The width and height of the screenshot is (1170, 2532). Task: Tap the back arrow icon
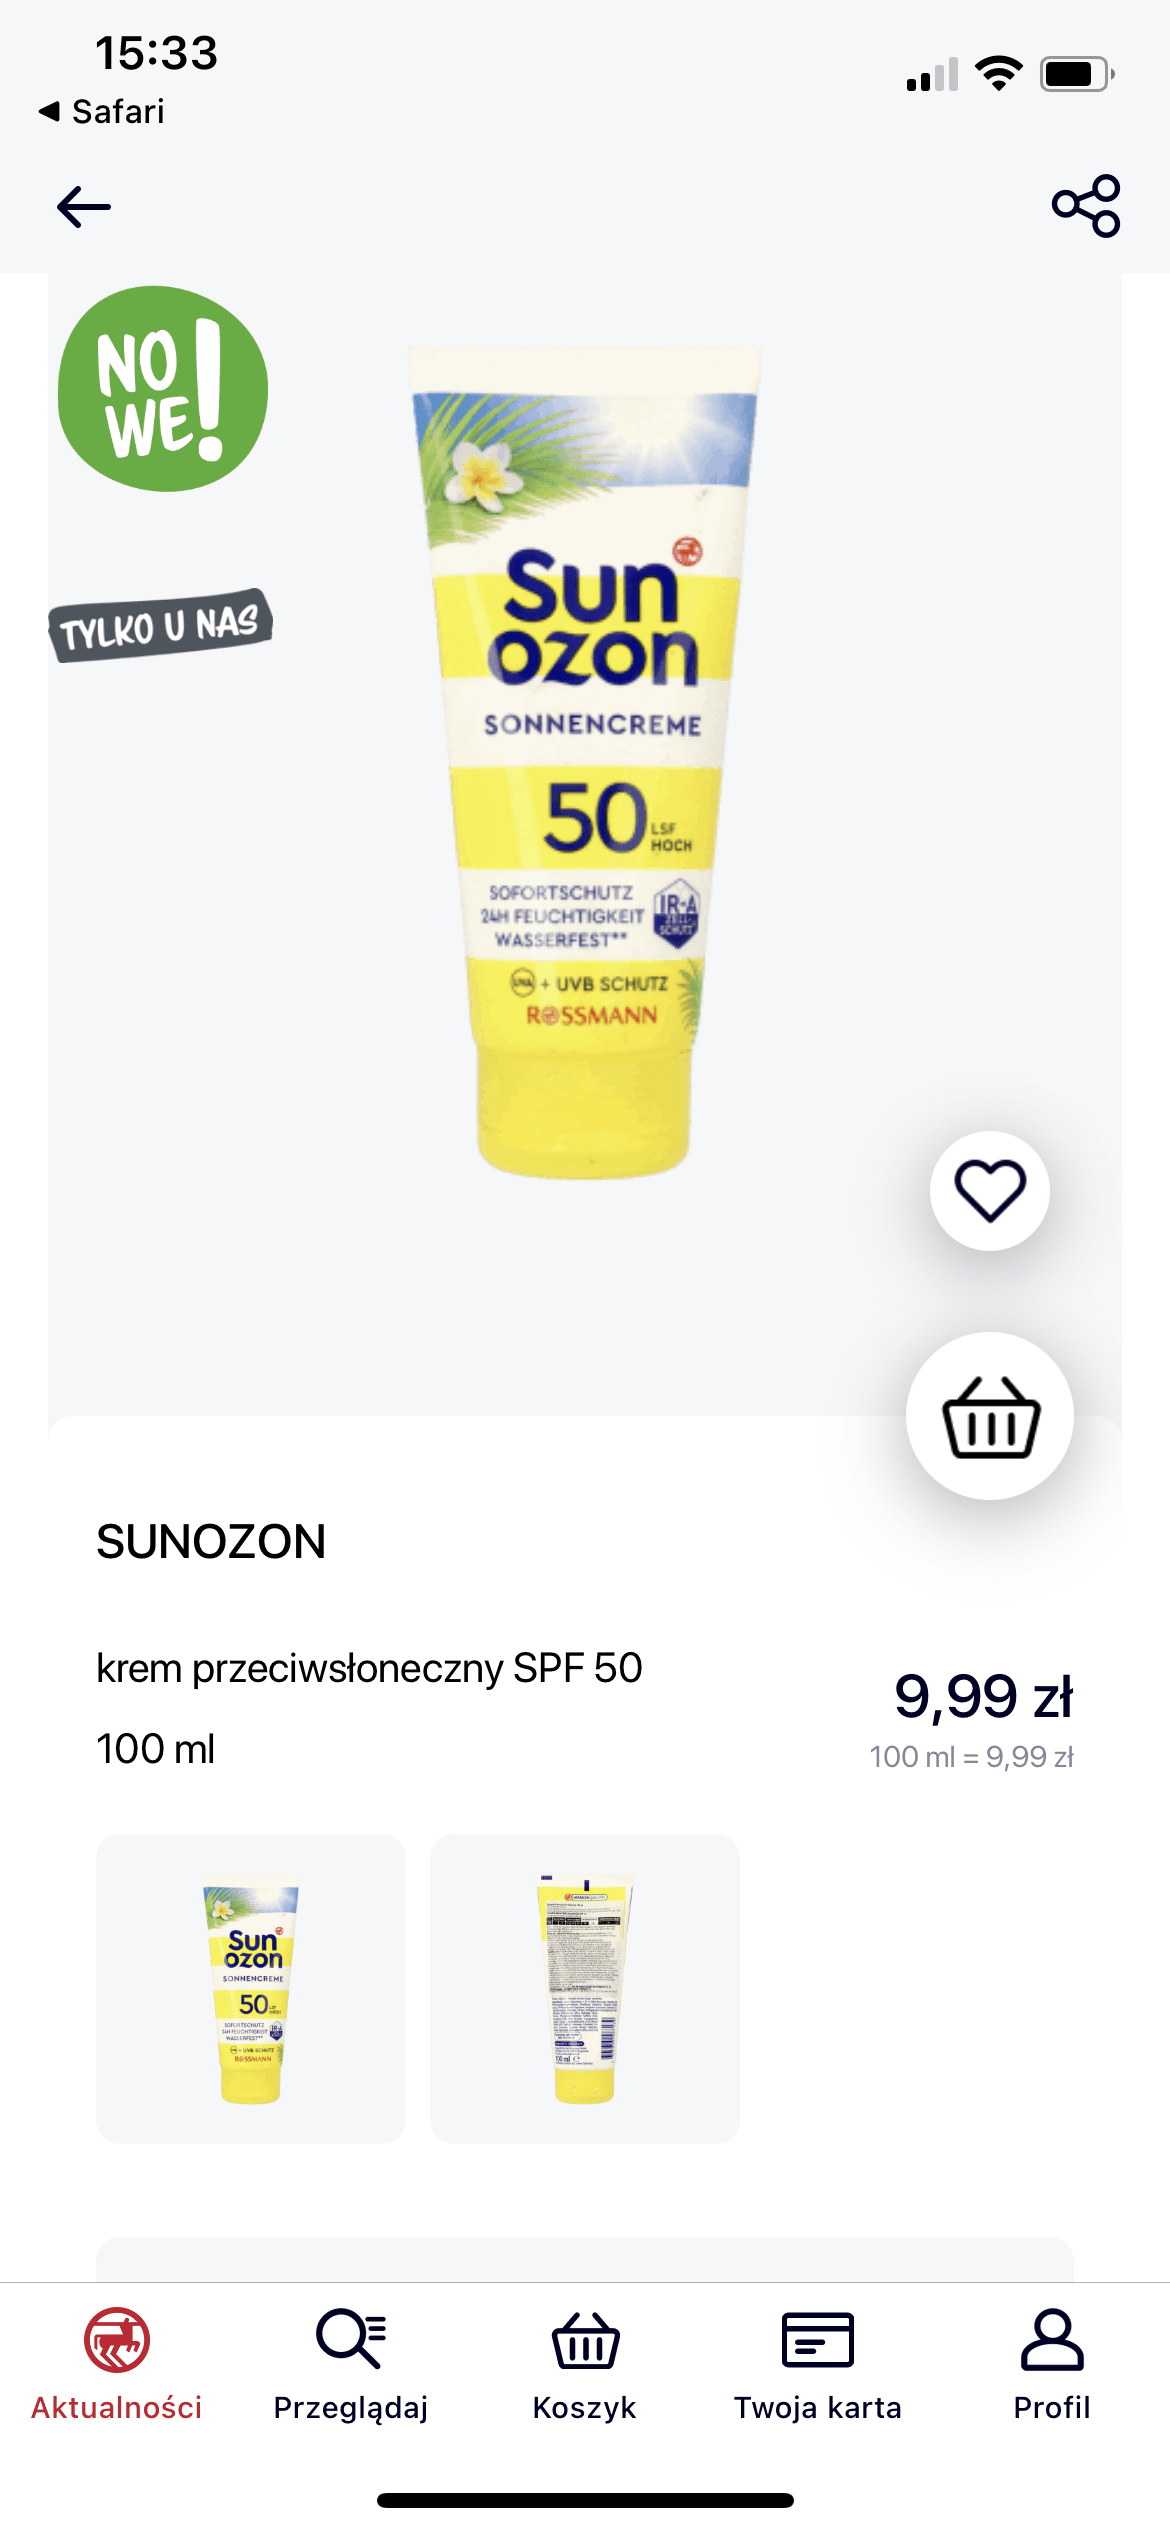point(84,207)
